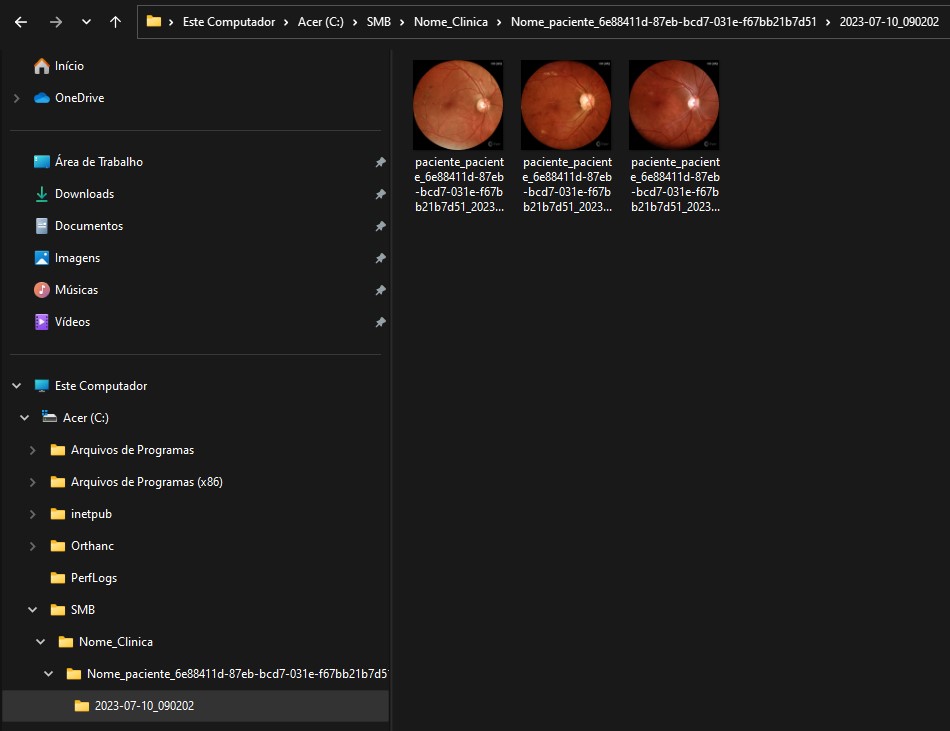950x731 pixels.
Task: Open Documentos icon in sidebar
Action: point(41,226)
